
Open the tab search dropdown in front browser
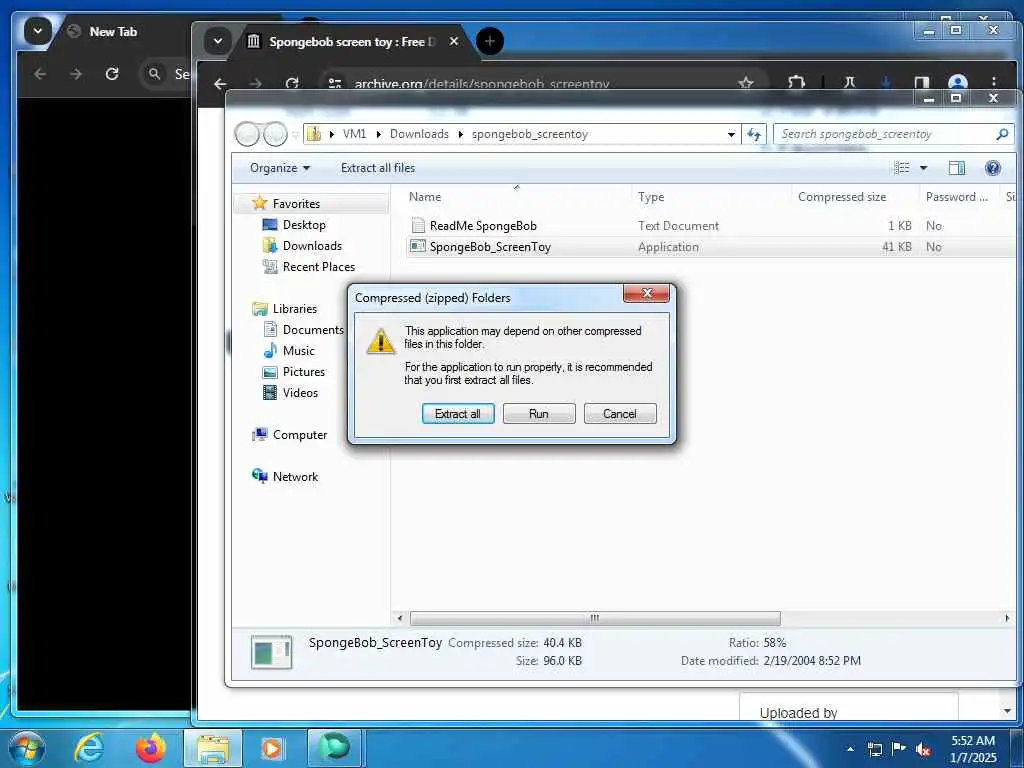(218, 42)
